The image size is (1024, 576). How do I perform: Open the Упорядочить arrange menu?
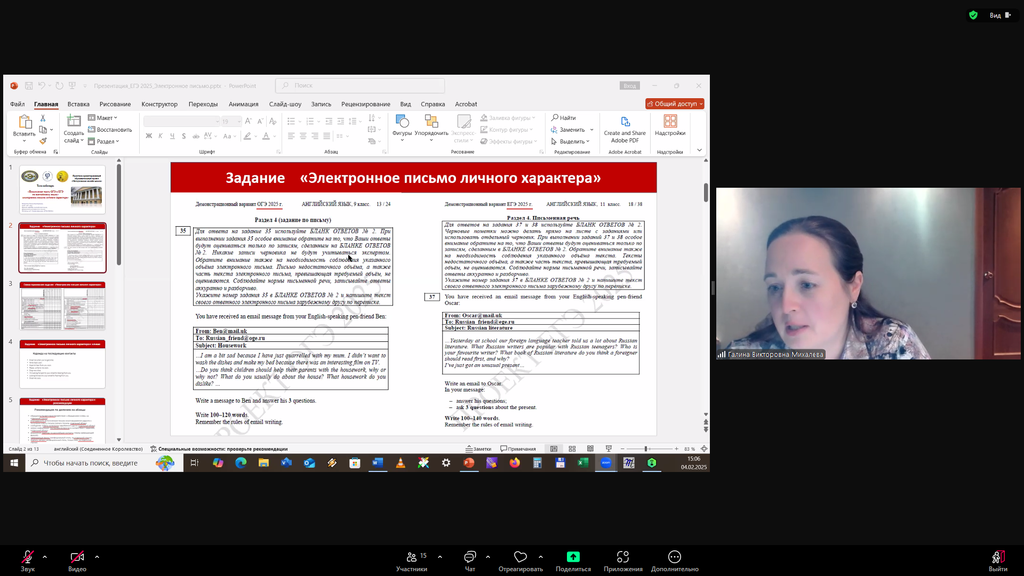(431, 127)
